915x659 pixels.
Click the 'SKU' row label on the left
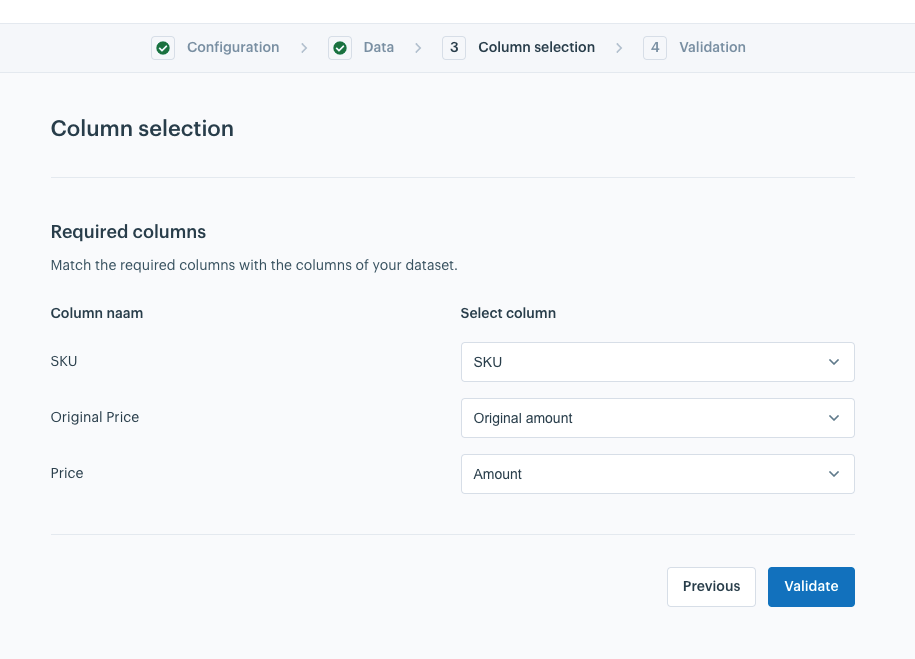[x=64, y=361]
